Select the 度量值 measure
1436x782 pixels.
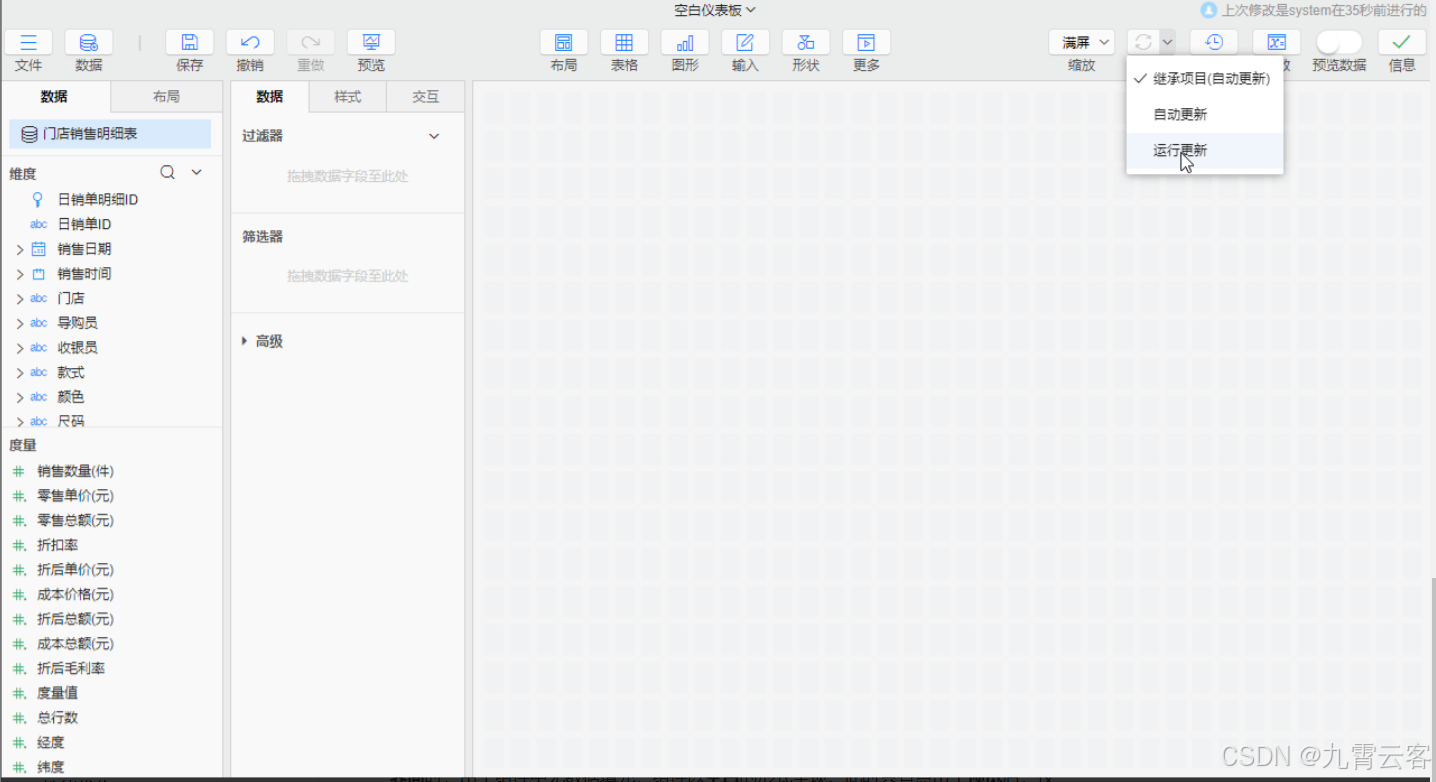point(57,693)
